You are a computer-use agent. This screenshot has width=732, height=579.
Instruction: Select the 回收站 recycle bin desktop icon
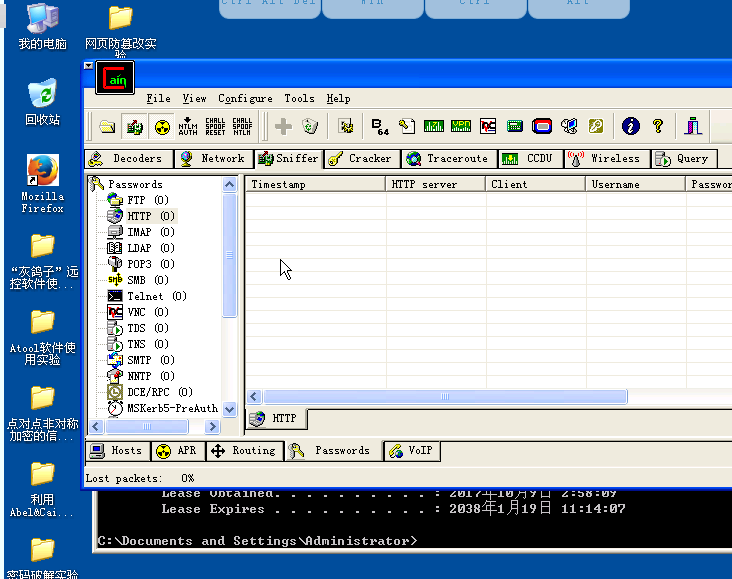tap(42, 102)
